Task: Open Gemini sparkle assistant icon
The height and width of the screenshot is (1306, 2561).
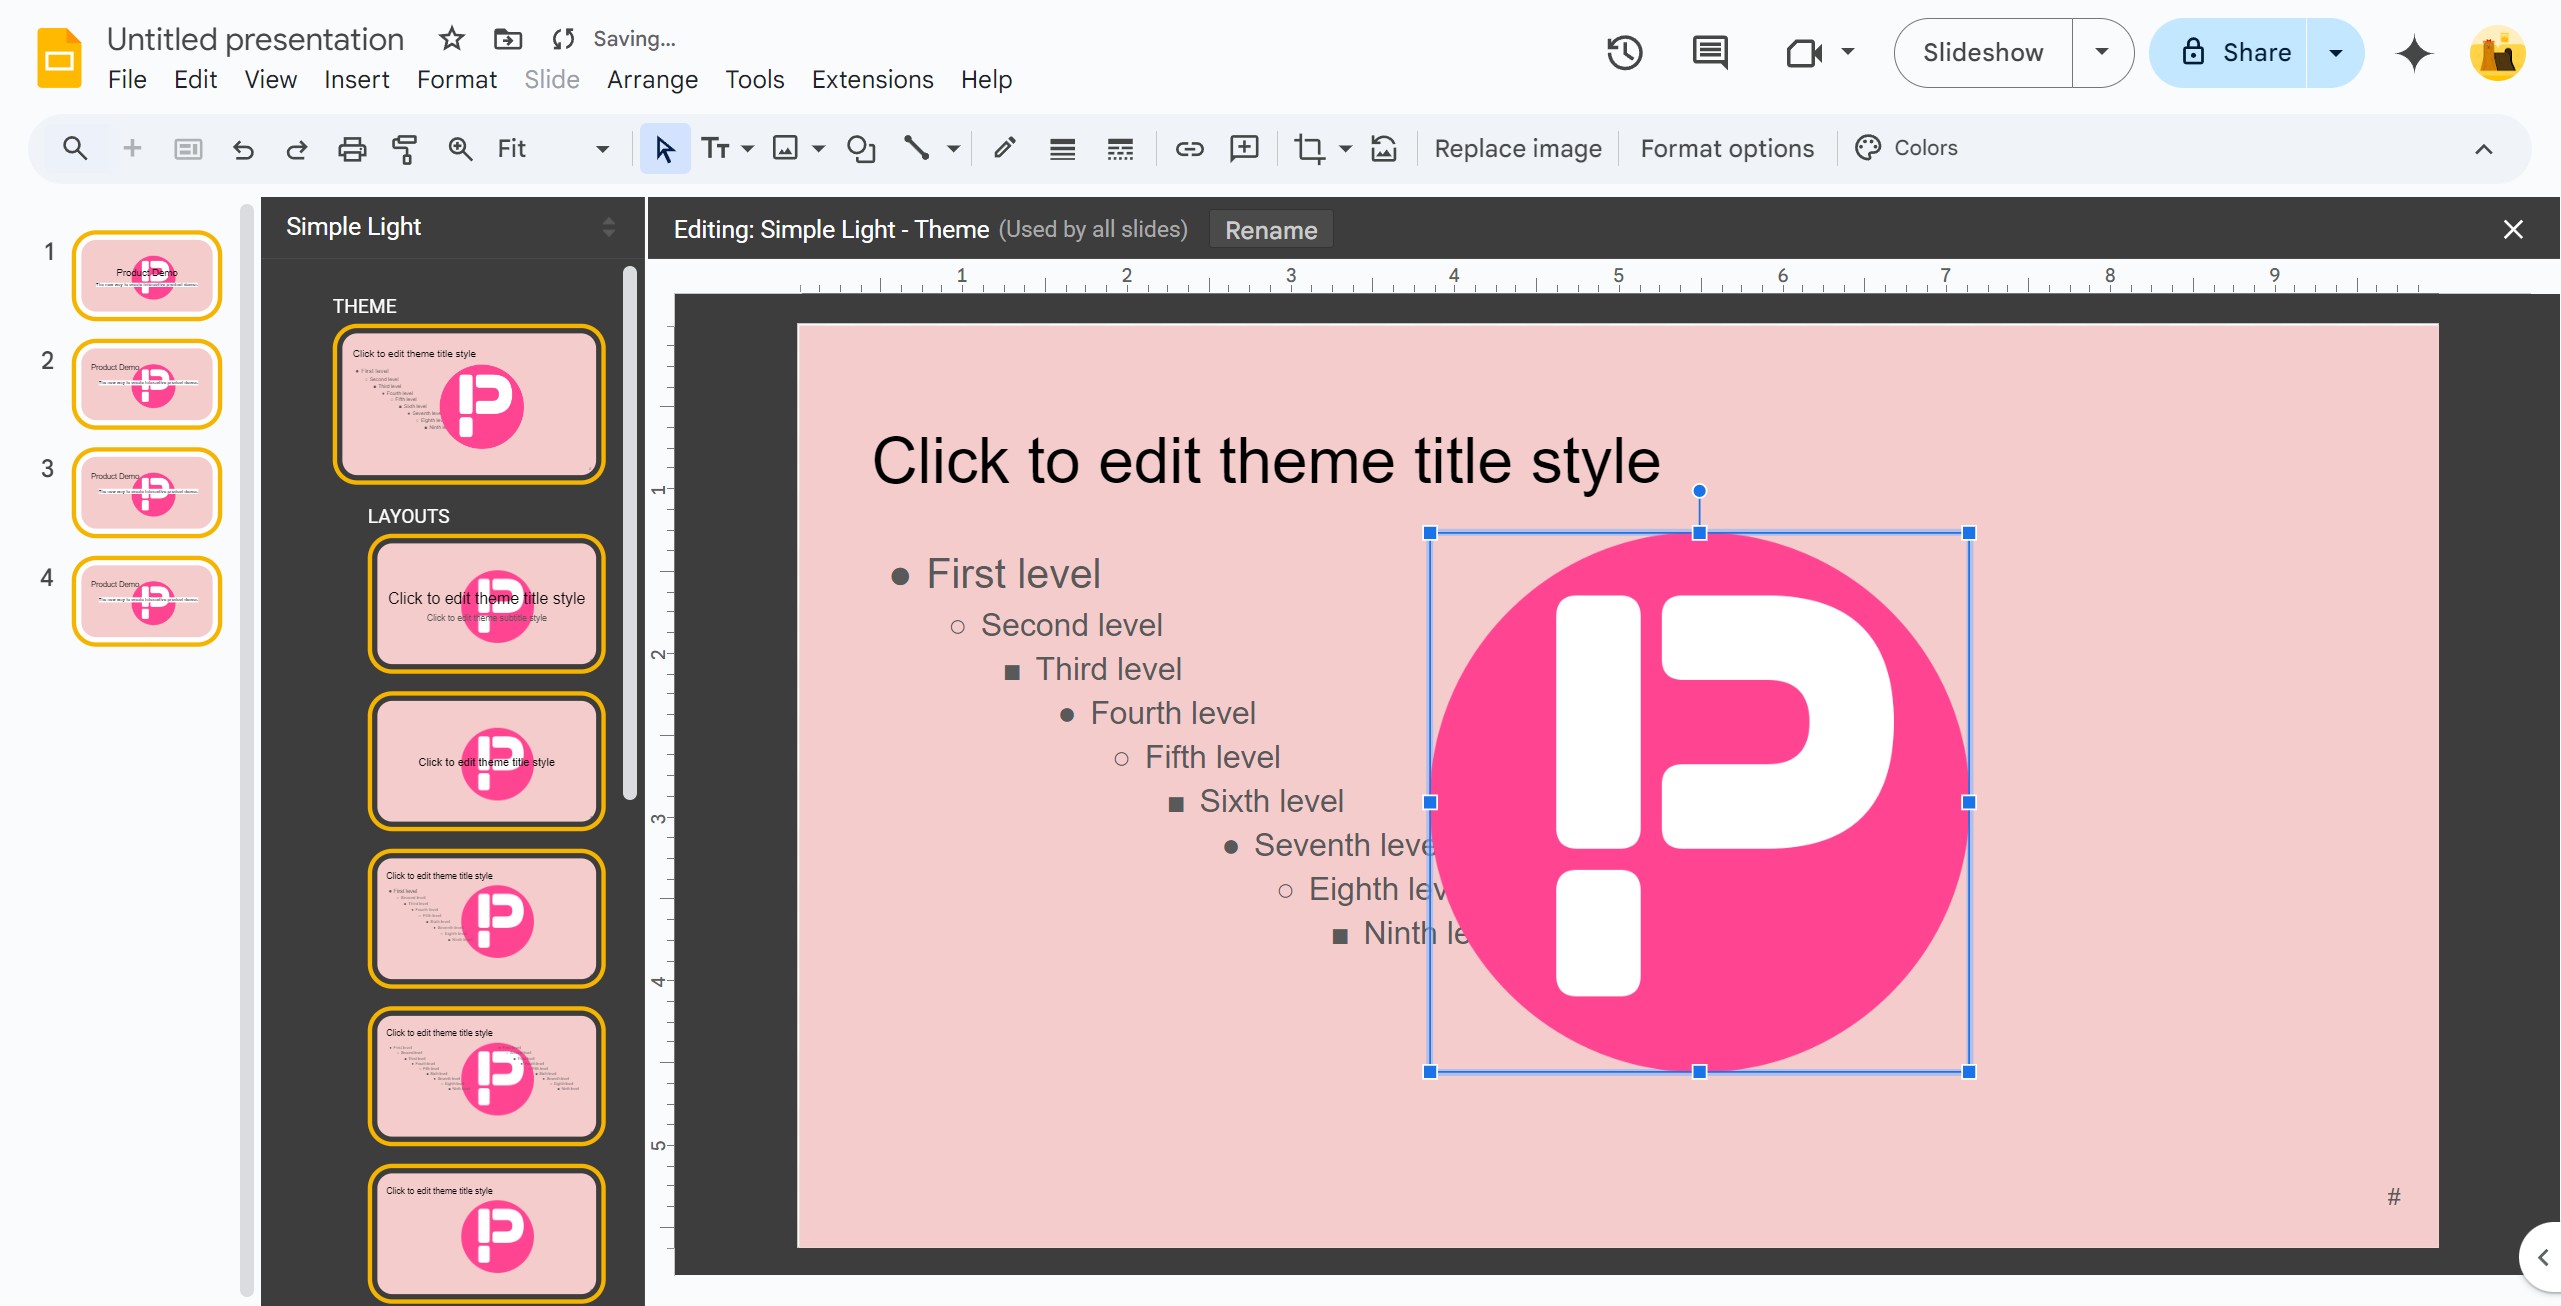Action: [x=2414, y=53]
